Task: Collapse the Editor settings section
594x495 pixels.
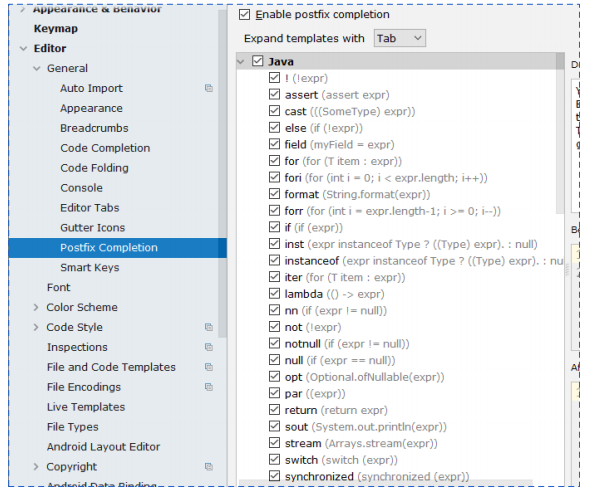Action: [23, 48]
